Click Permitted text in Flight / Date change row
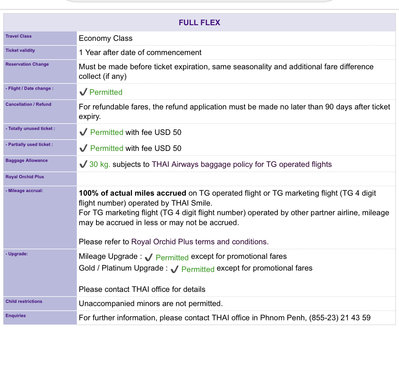Screen dimensions: 399x370 106,92
